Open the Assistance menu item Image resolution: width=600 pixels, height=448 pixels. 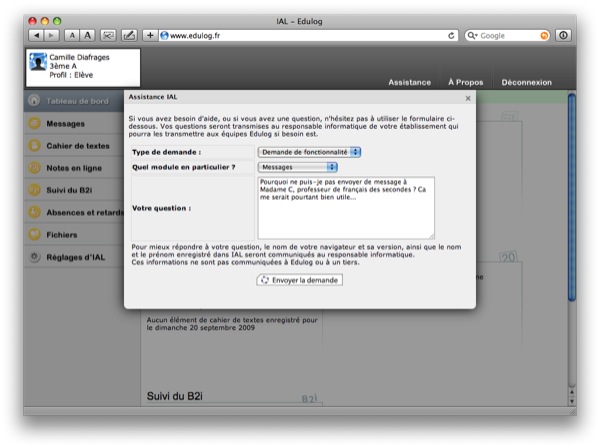click(409, 82)
